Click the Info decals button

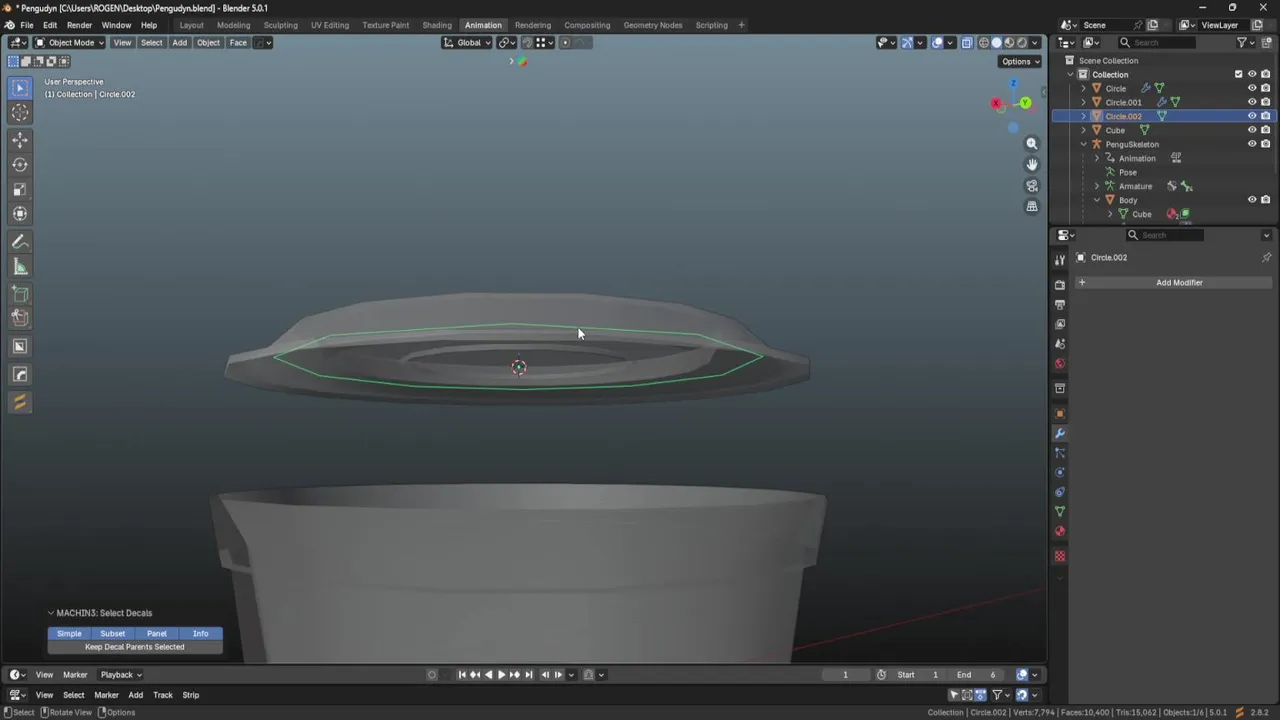[201, 634]
